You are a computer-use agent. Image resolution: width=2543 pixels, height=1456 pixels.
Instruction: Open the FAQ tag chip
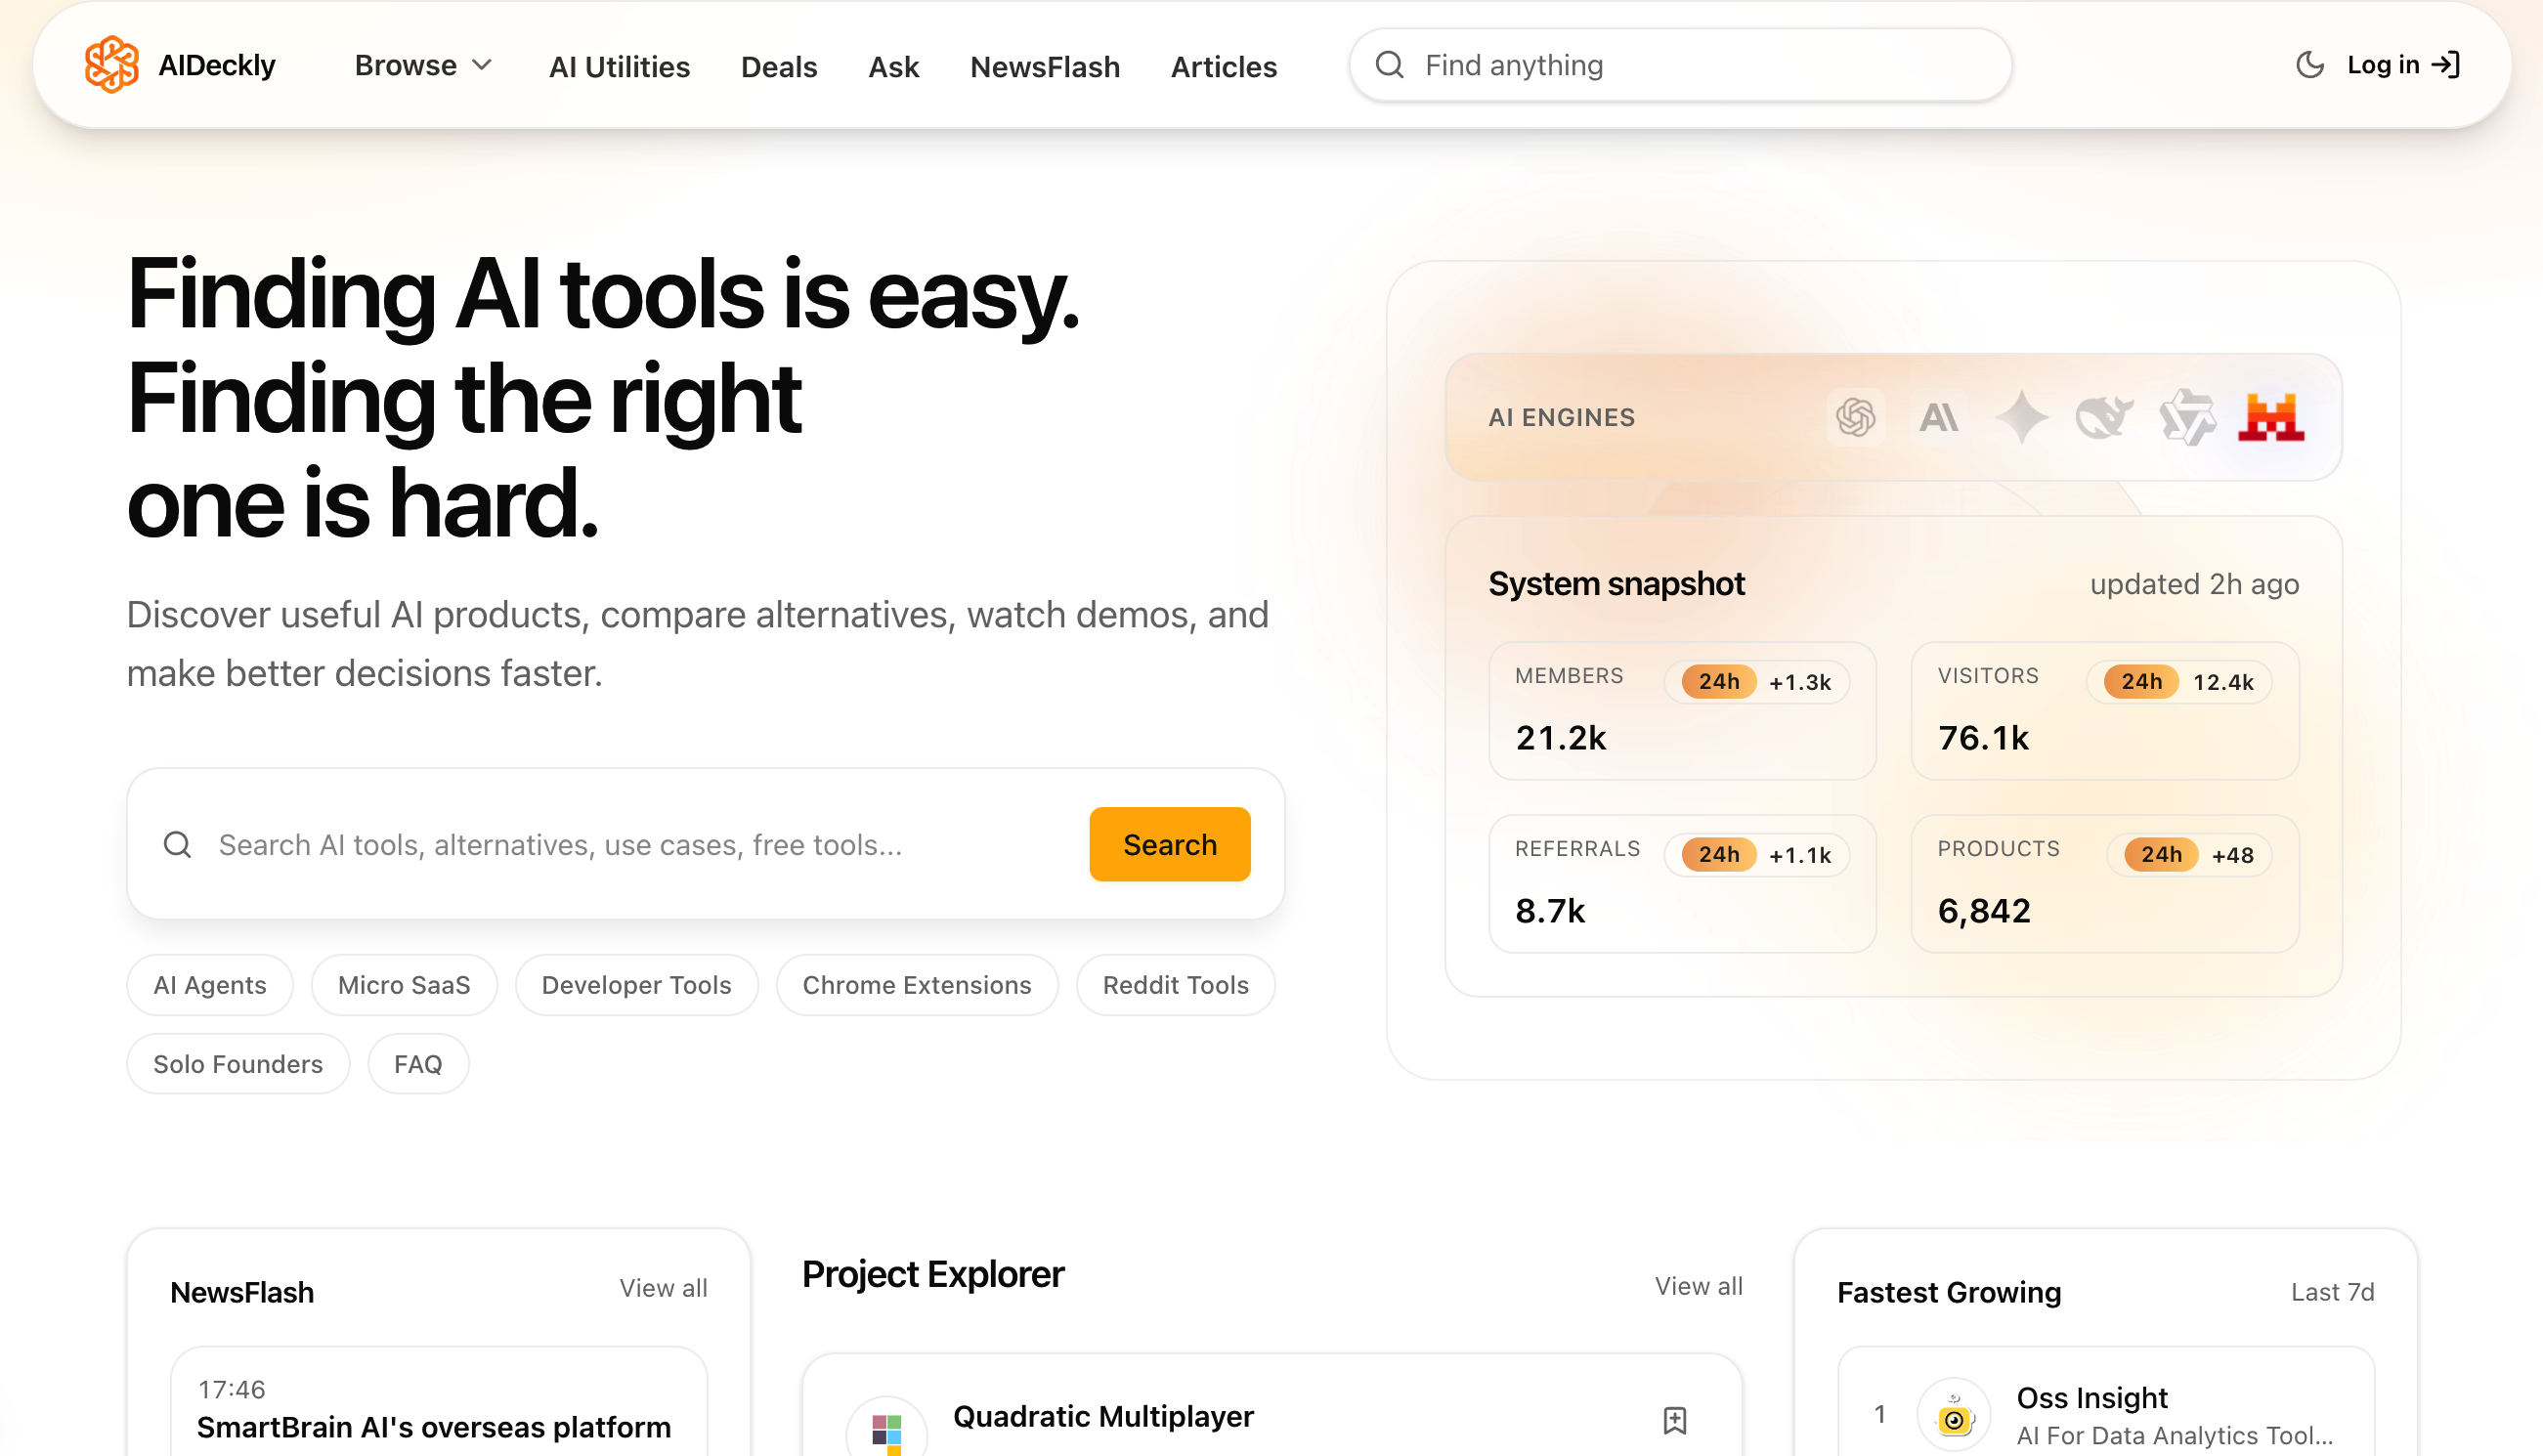(x=418, y=1064)
